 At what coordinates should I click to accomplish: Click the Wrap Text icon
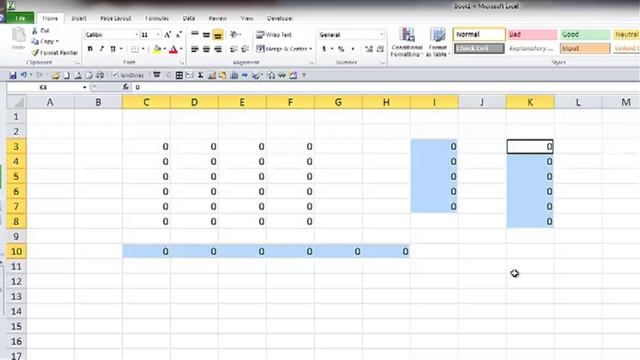pos(260,35)
